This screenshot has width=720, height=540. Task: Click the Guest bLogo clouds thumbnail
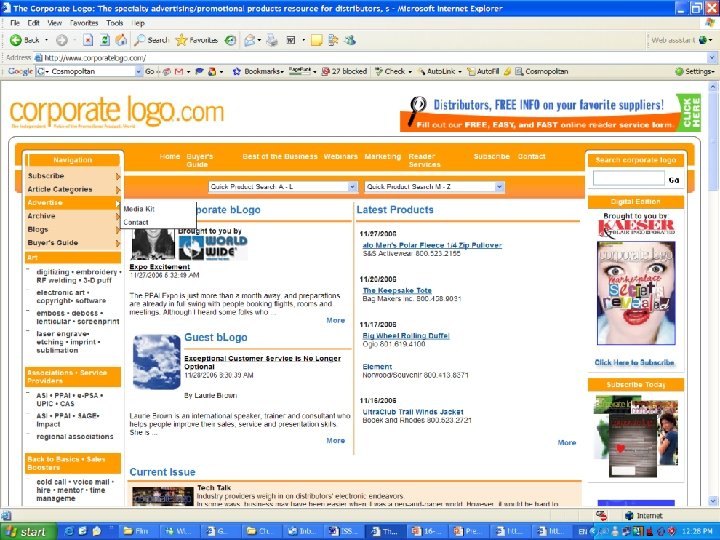point(157,362)
